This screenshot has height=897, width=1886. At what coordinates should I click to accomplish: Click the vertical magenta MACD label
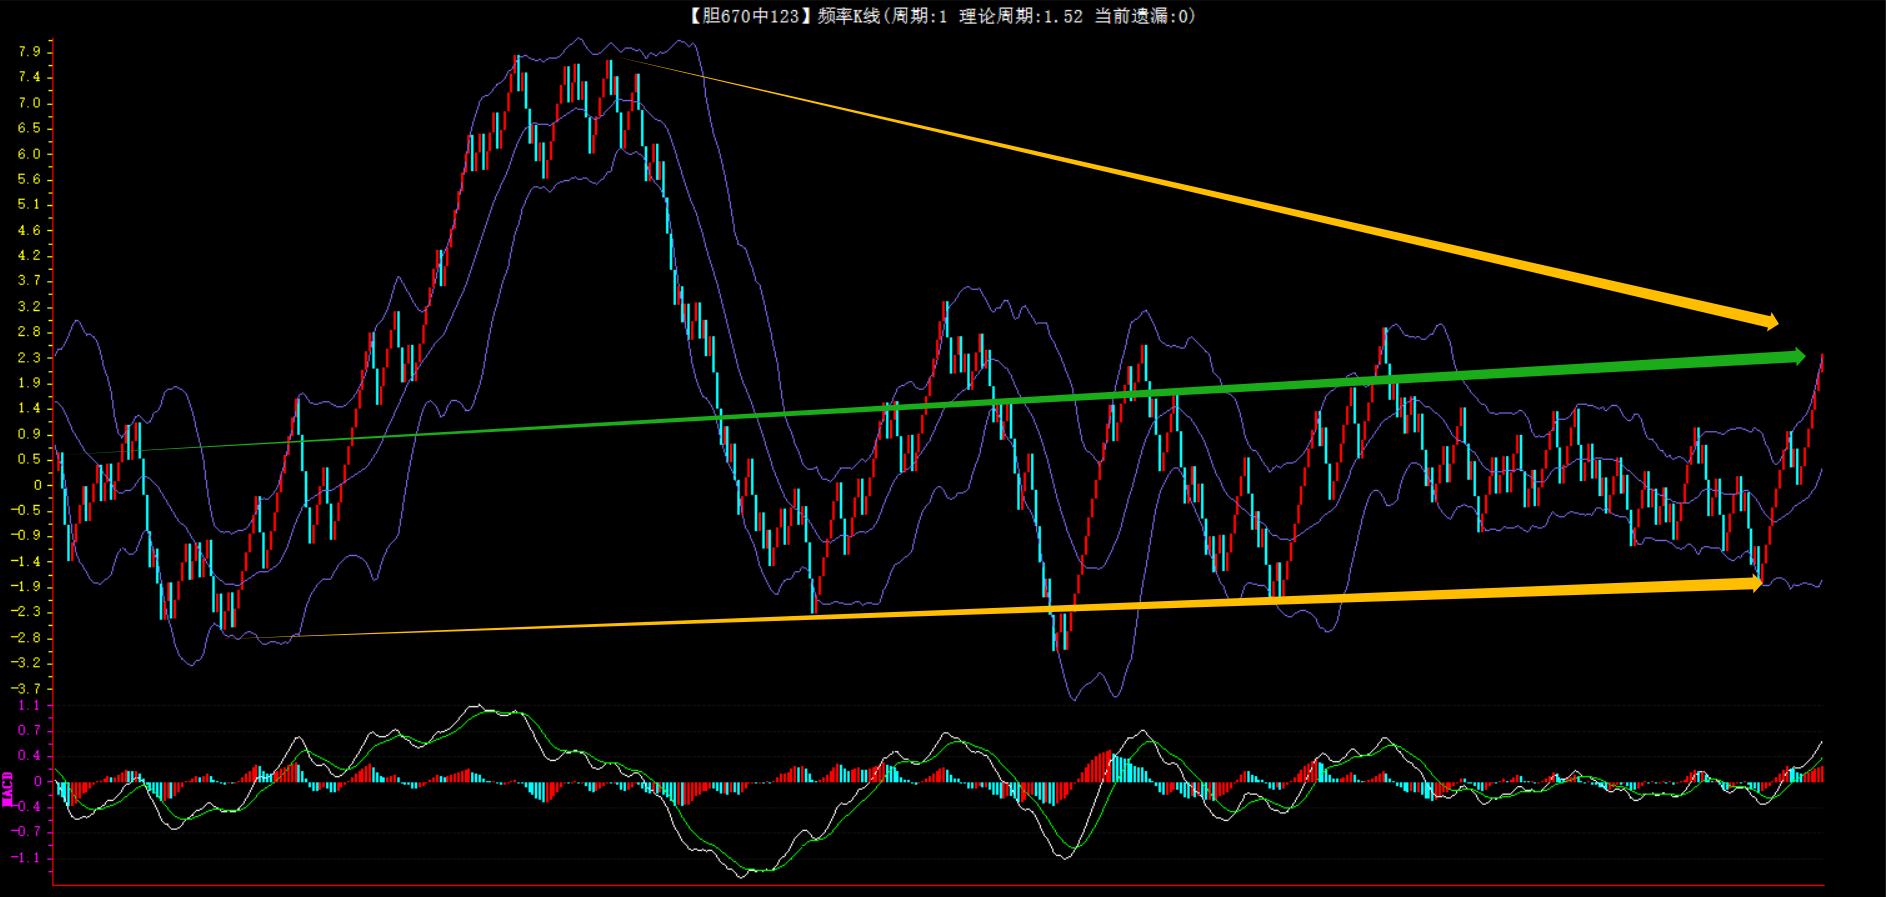[x=8, y=789]
